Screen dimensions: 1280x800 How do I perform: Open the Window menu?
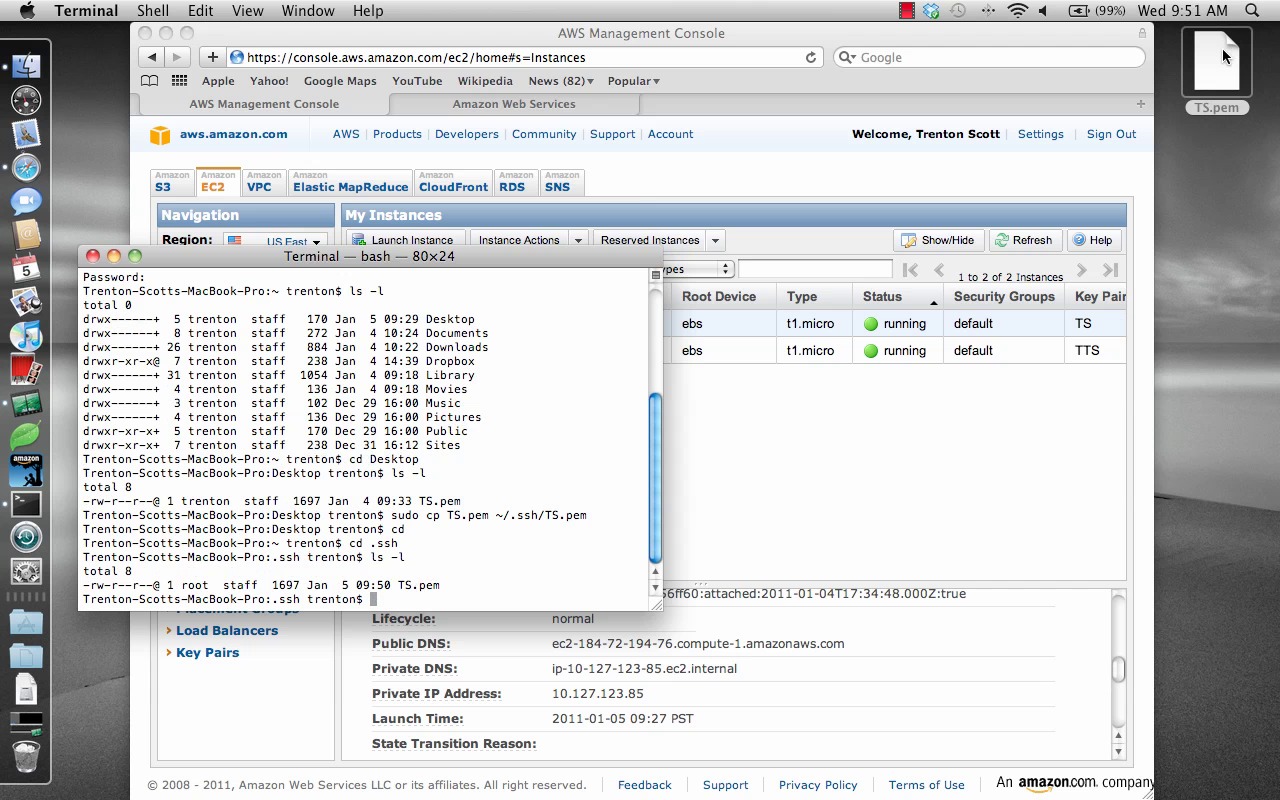tap(307, 11)
